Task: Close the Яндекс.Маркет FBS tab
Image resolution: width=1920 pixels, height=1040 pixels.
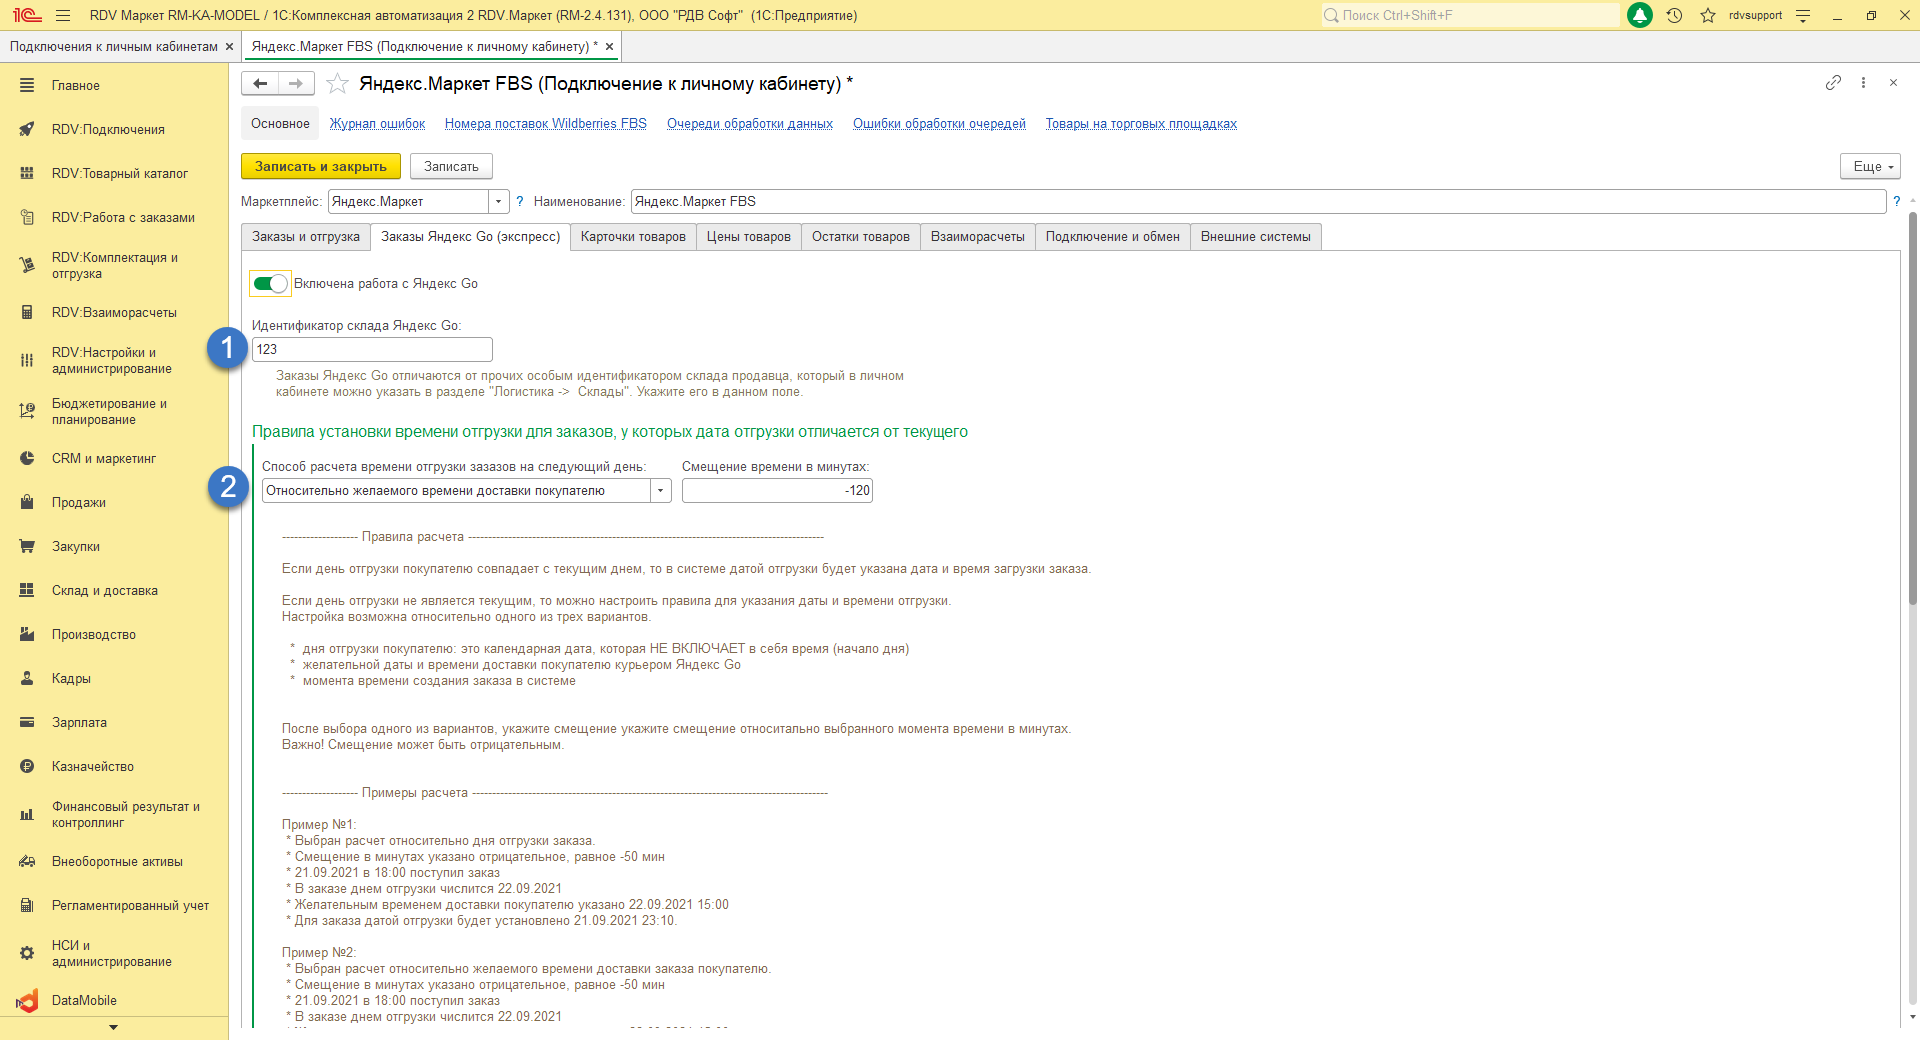Action: coord(609,47)
